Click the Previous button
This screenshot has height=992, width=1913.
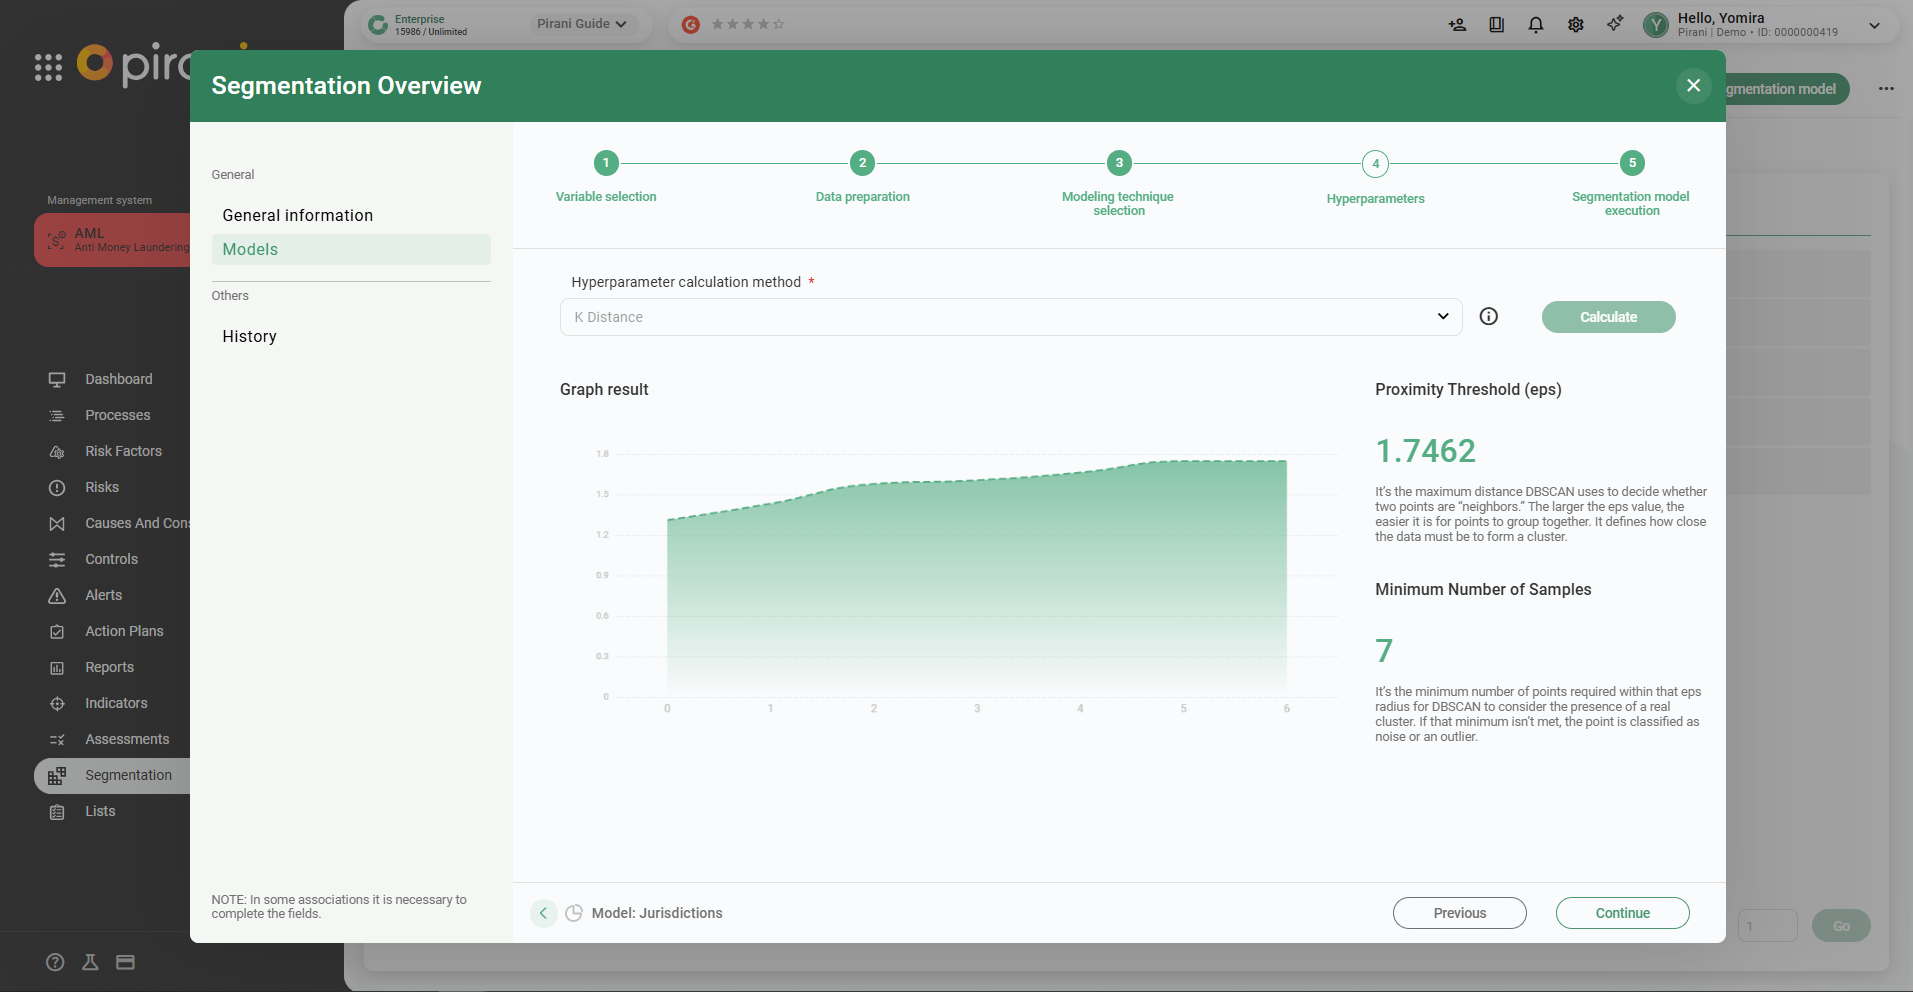coord(1459,913)
